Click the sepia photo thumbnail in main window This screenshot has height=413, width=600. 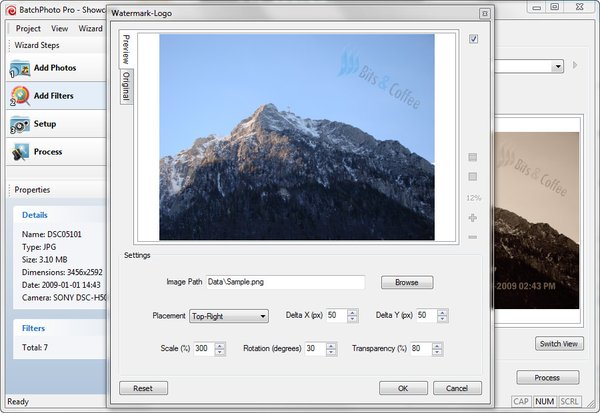[x=536, y=220]
